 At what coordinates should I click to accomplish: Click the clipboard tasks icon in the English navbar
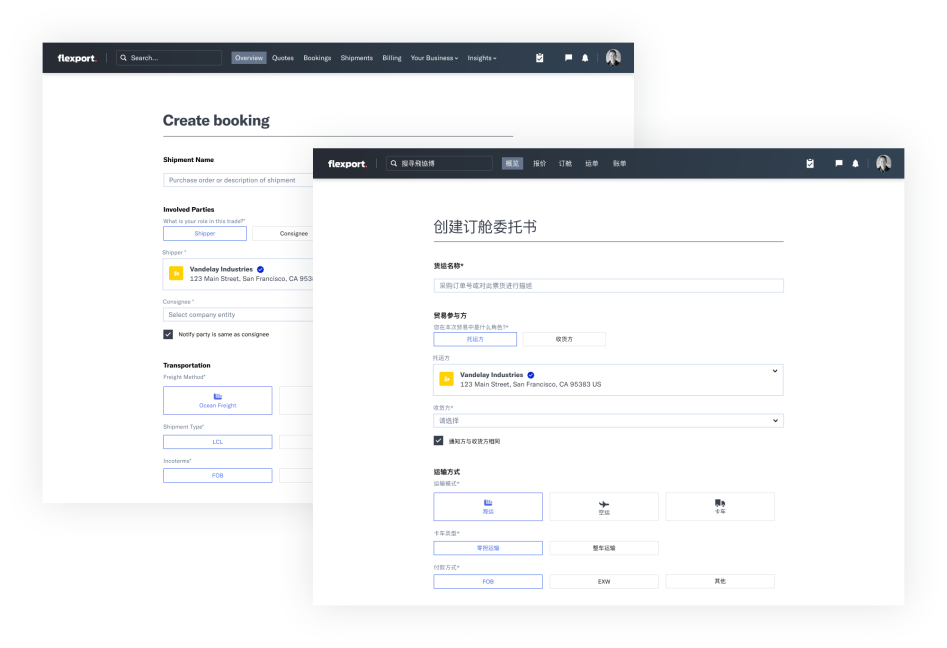pyautogui.click(x=540, y=58)
